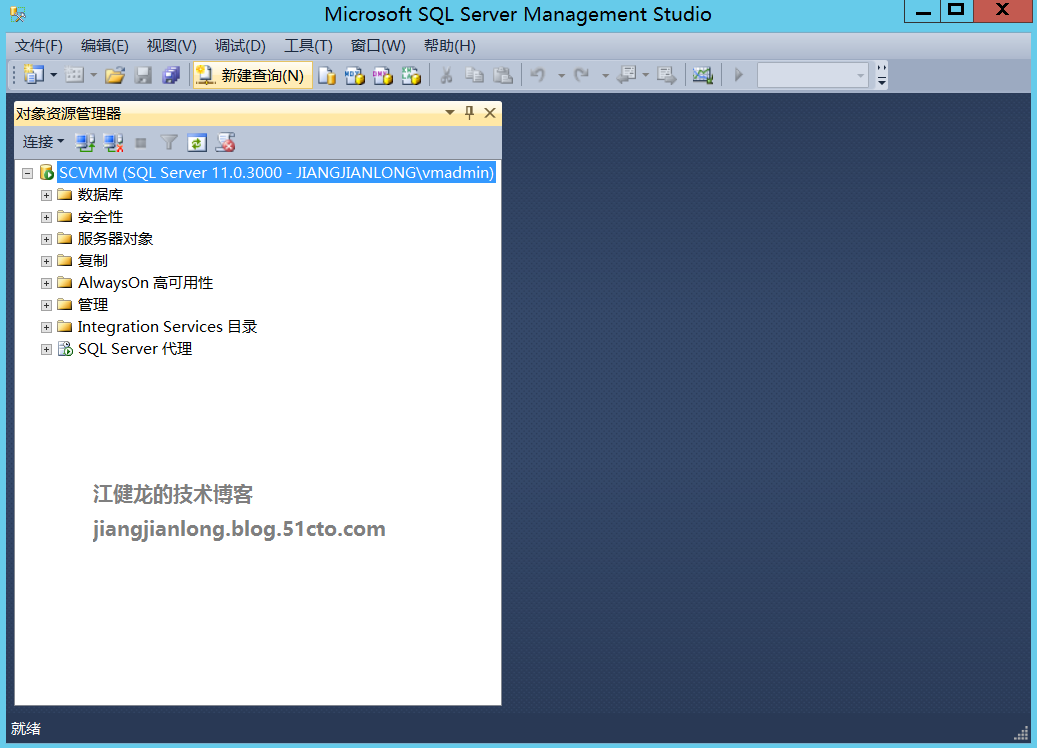Open the 工具(T) menu
This screenshot has width=1037, height=748.
[308, 46]
